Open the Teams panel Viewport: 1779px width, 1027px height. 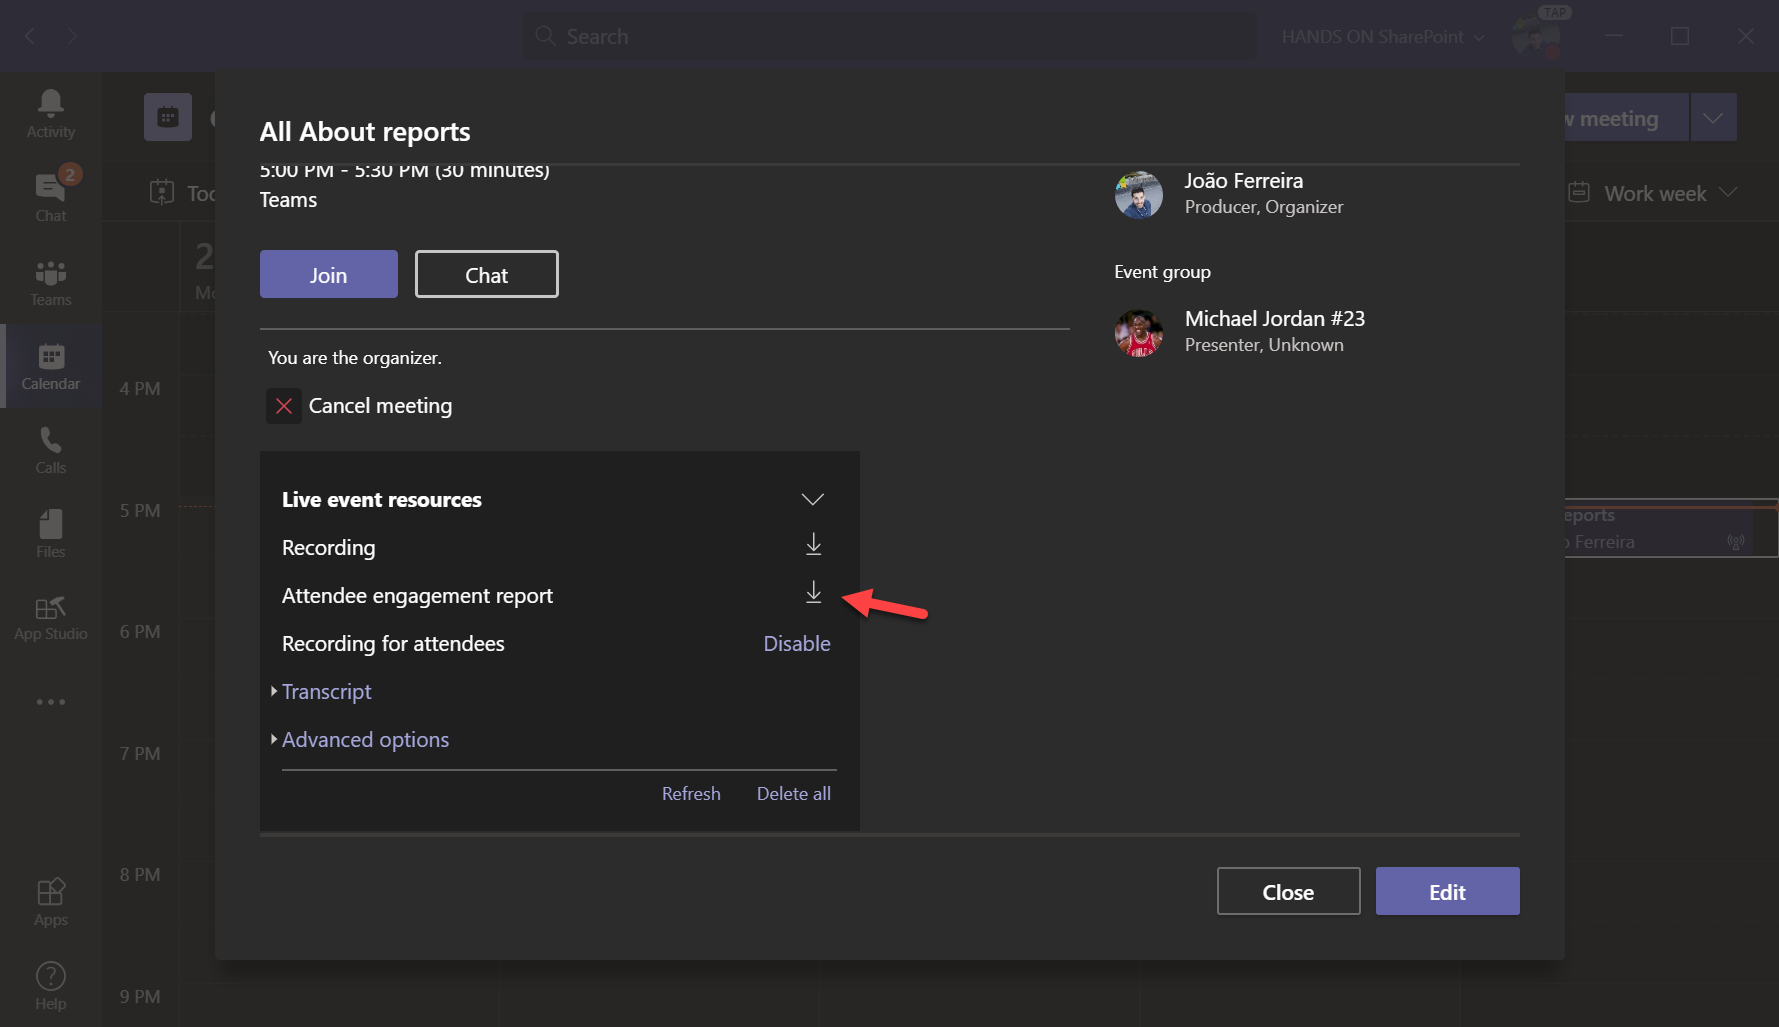50,281
